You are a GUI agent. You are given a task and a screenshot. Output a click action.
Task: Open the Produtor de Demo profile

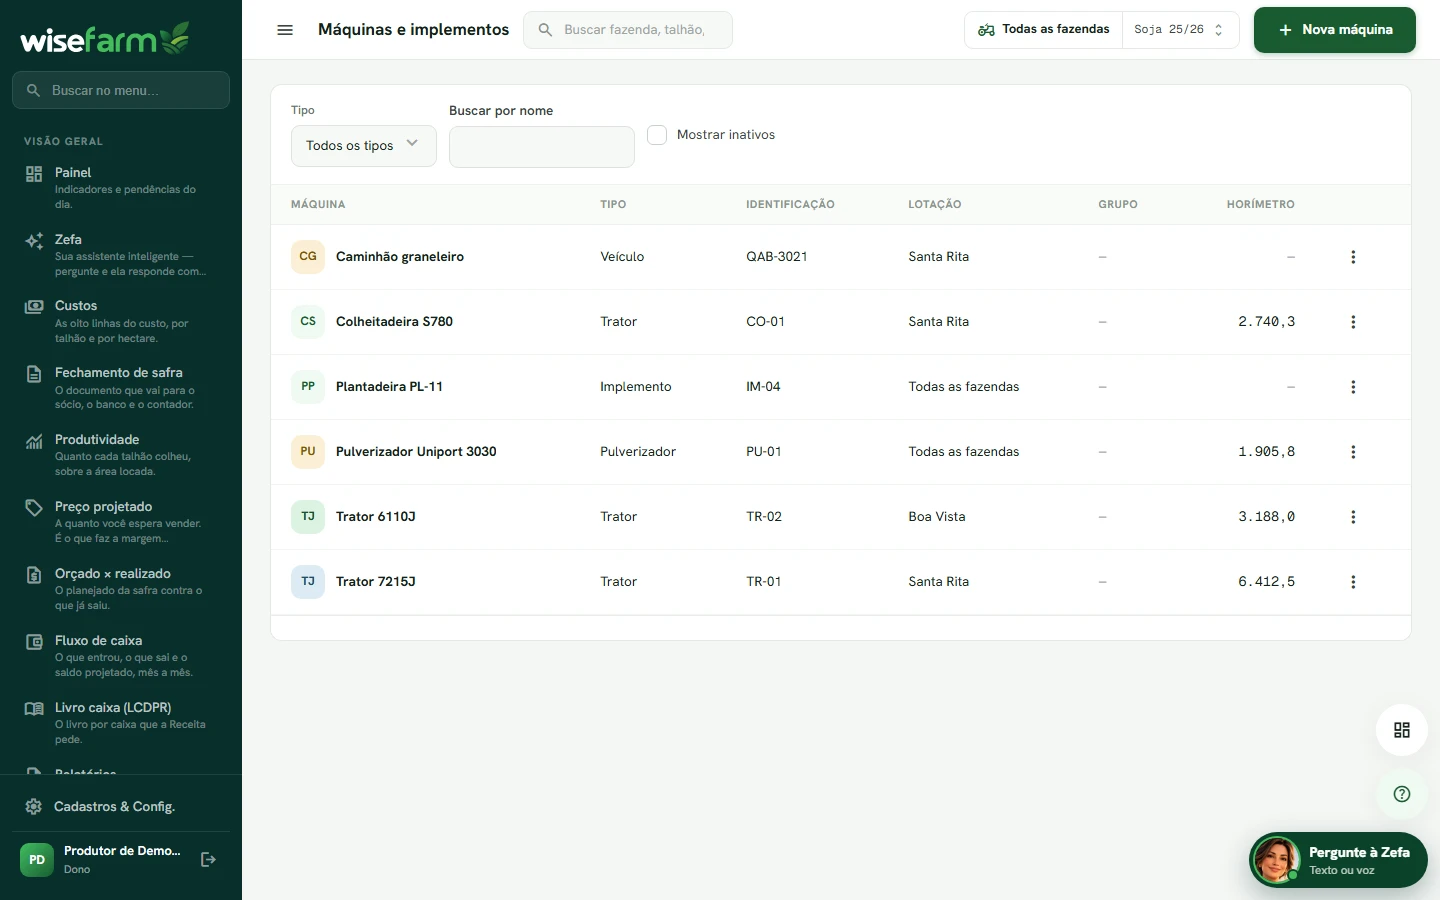[104, 860]
